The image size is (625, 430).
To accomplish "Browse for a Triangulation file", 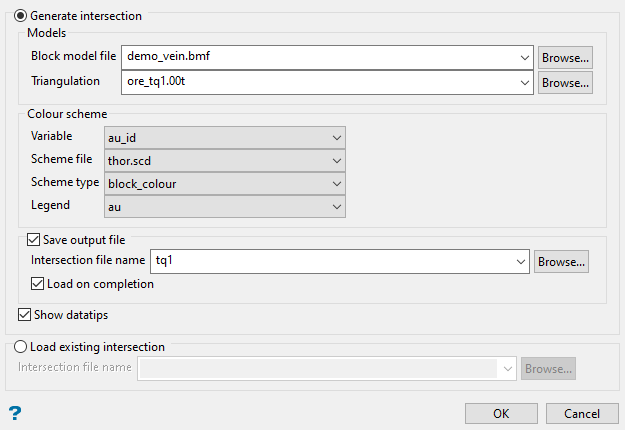I will (566, 82).
